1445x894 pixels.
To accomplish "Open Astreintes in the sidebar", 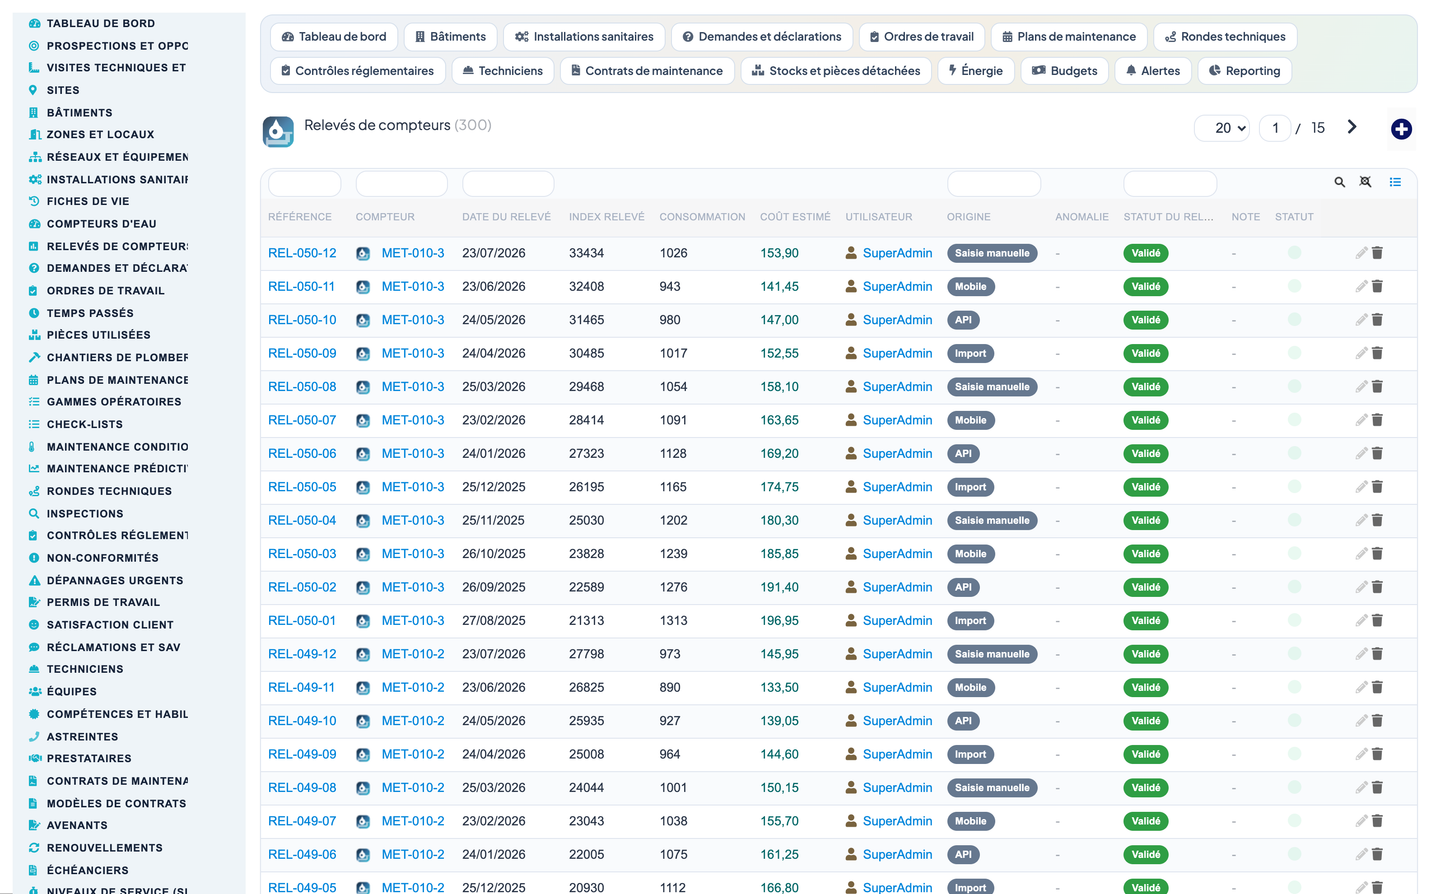I will pos(82,737).
